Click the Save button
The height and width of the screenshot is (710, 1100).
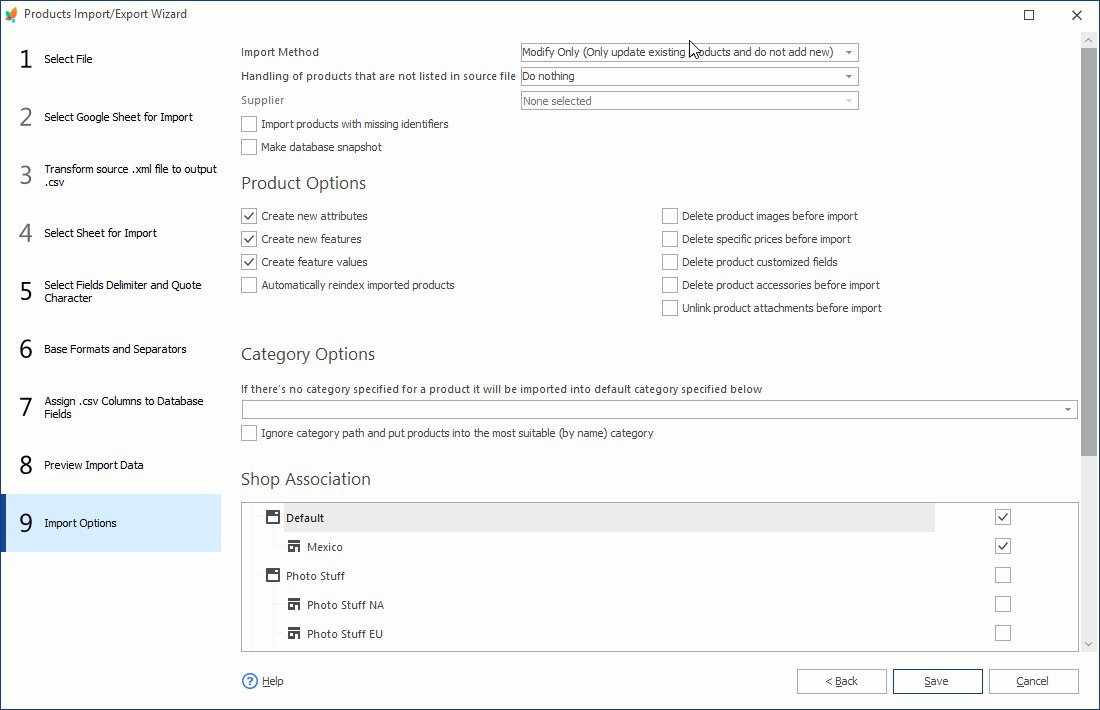(x=937, y=681)
